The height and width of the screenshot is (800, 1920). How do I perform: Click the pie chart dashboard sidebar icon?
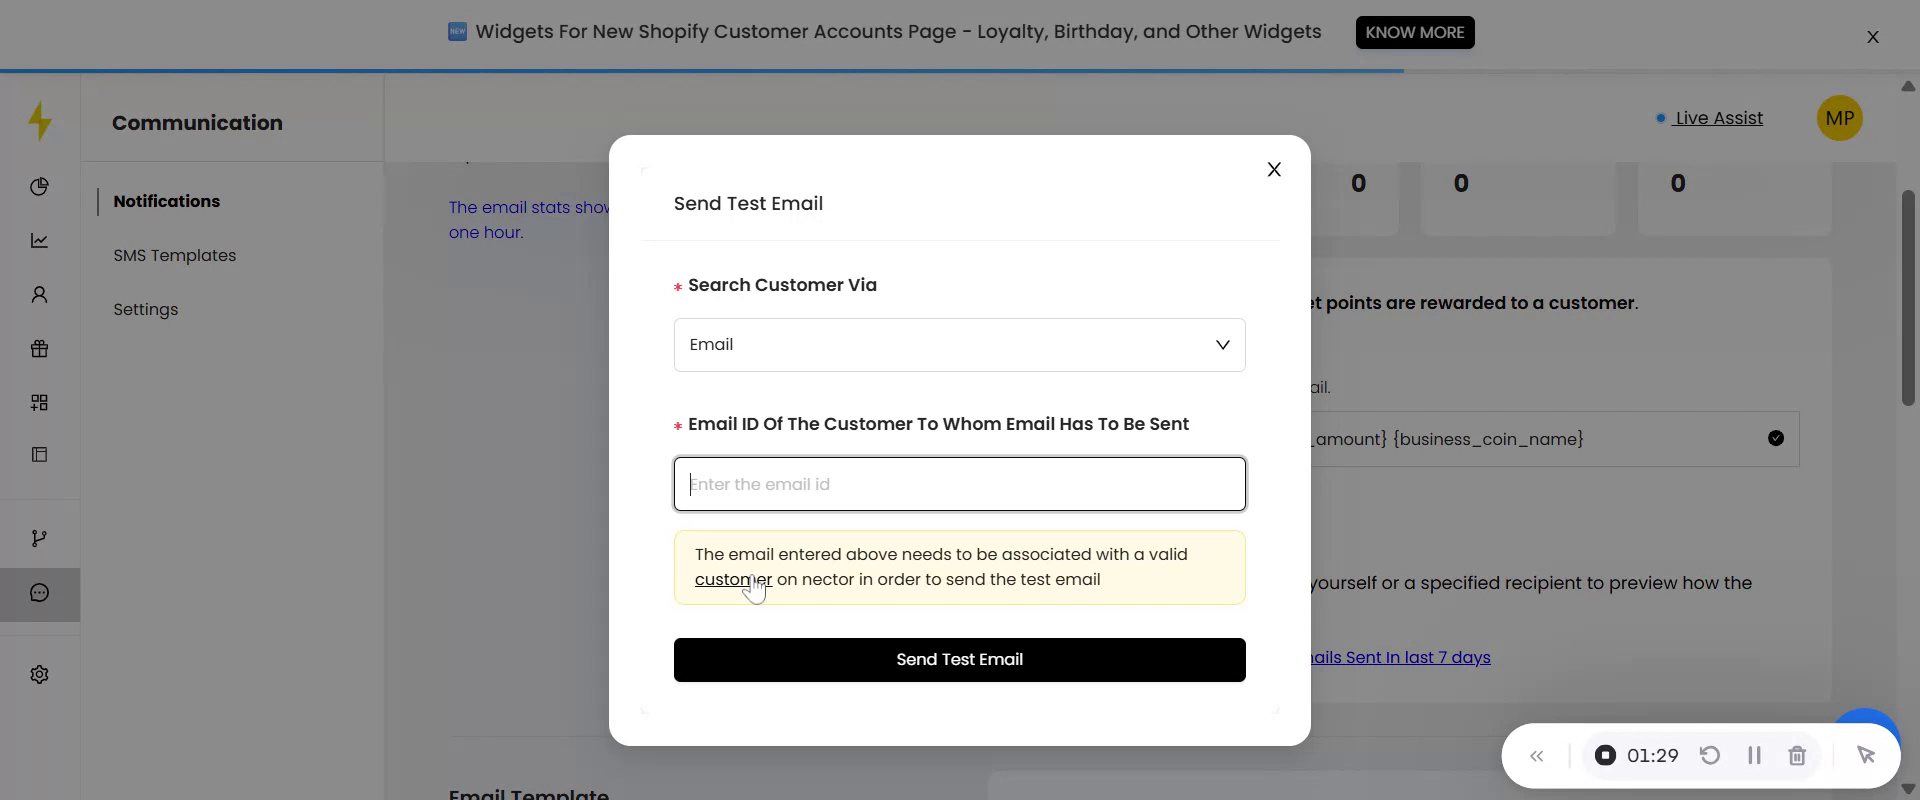[x=39, y=187]
